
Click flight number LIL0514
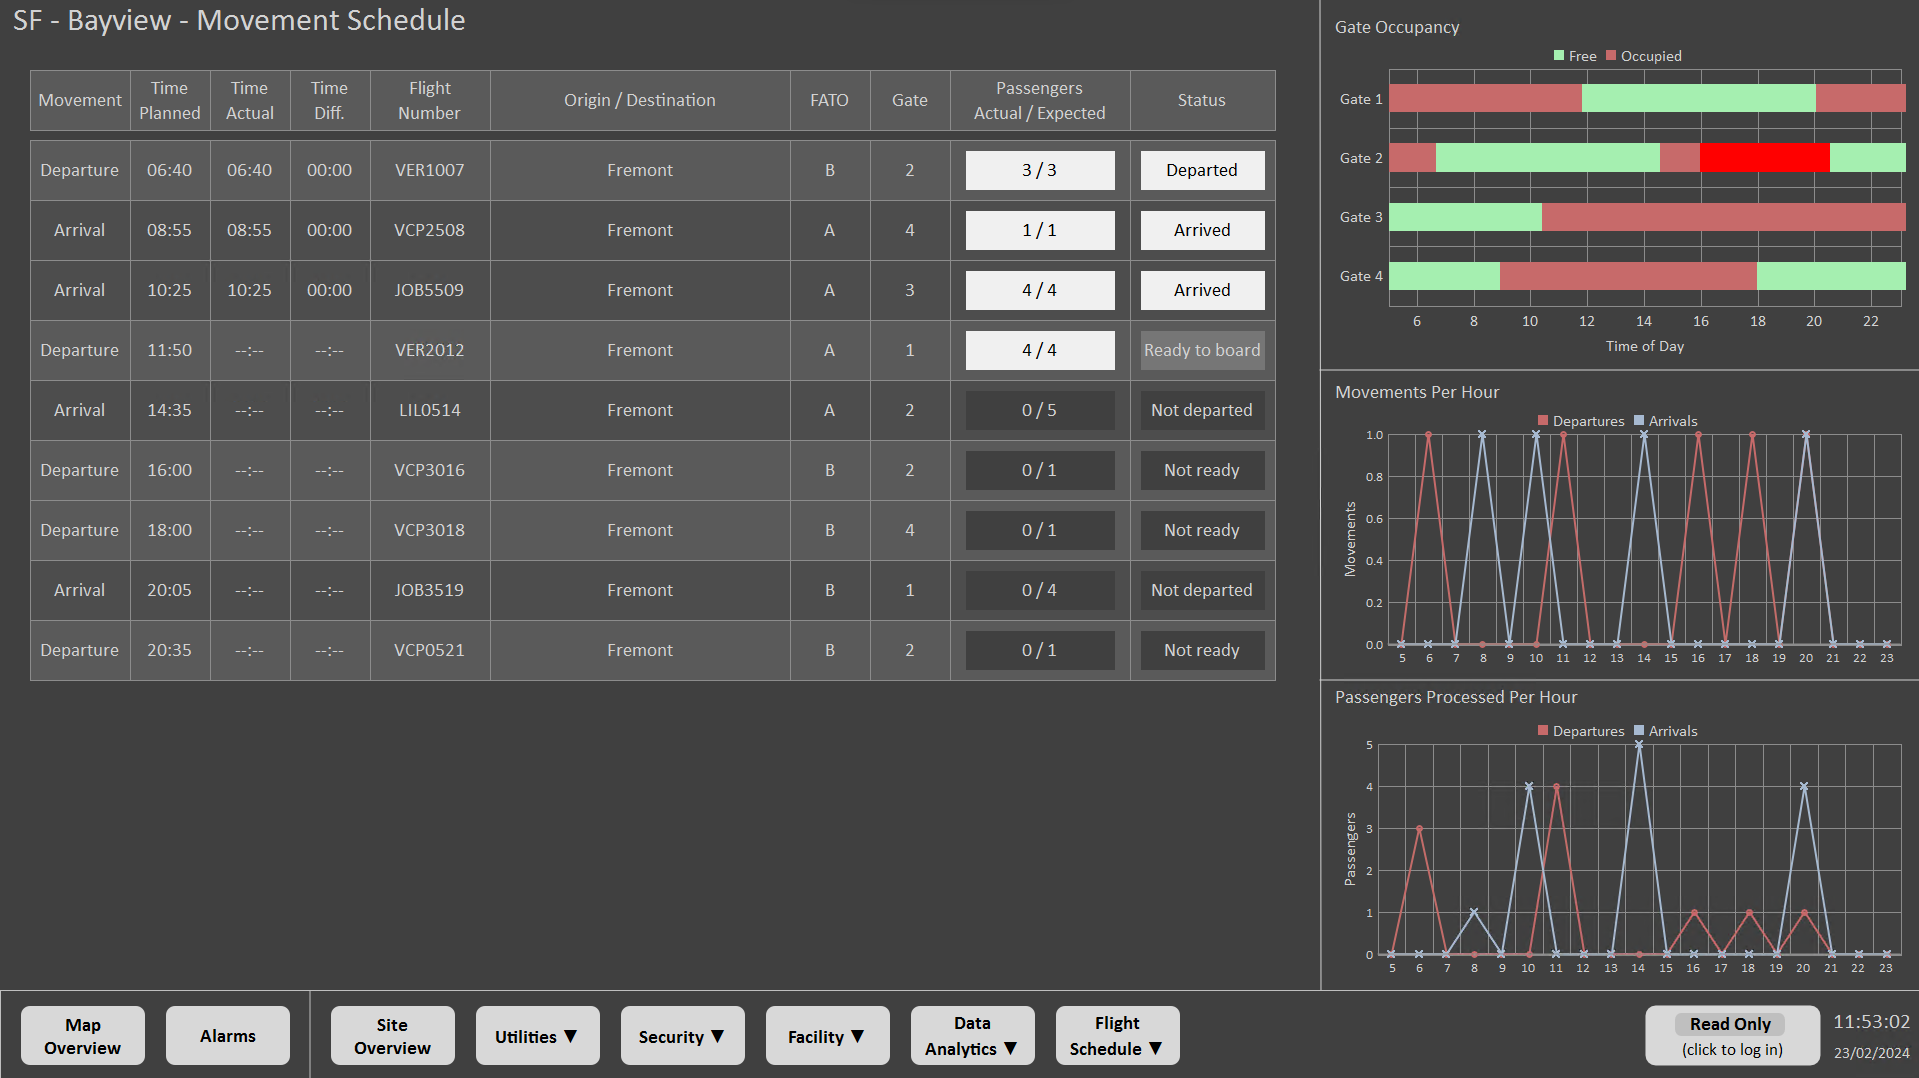pyautogui.click(x=430, y=410)
